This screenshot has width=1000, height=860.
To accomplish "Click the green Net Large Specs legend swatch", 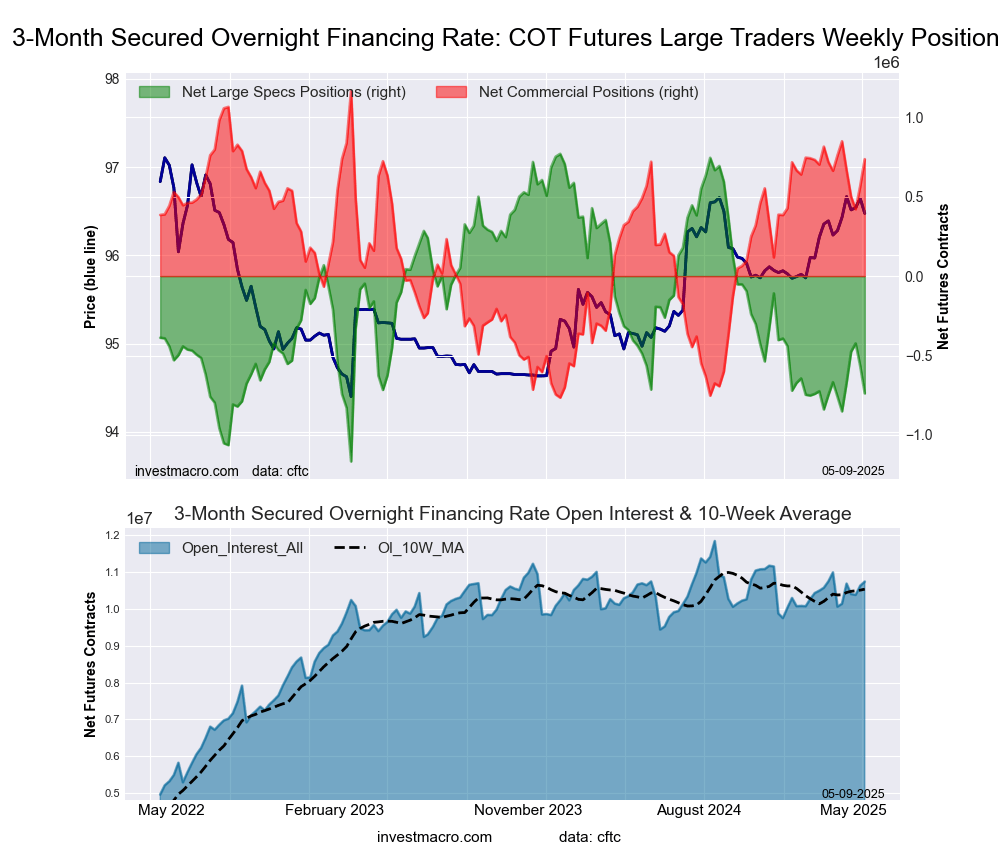I will [x=155, y=92].
